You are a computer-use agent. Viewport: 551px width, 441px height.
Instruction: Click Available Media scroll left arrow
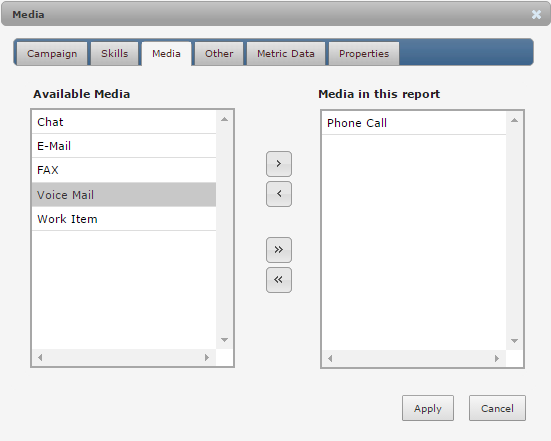pos(40,357)
